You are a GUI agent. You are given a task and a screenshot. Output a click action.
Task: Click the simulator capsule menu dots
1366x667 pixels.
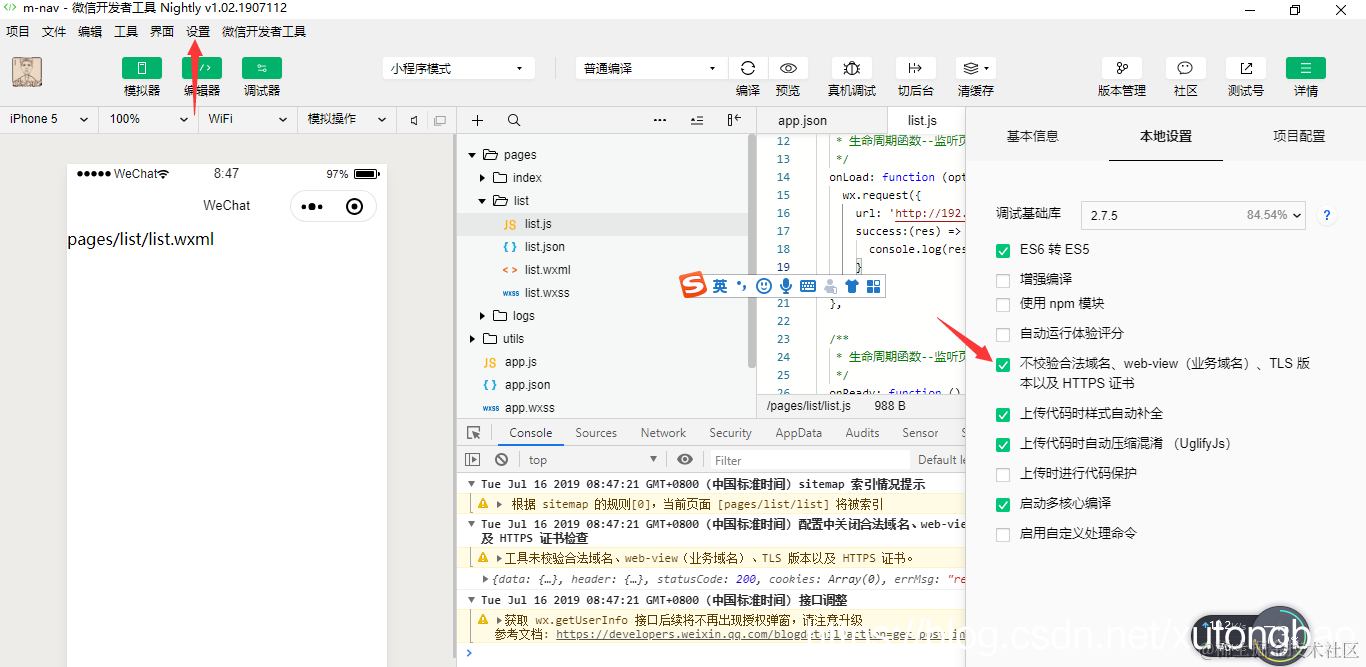pos(312,207)
